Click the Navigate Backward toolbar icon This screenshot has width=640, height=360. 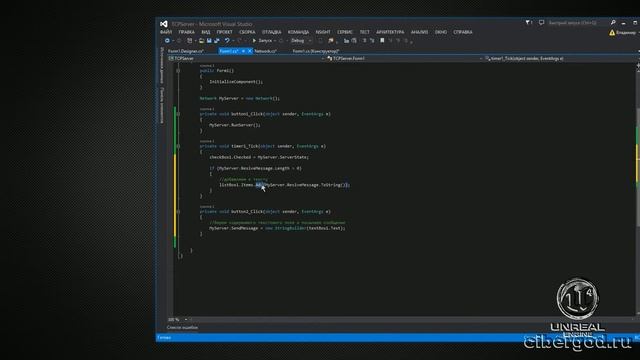(x=167, y=41)
